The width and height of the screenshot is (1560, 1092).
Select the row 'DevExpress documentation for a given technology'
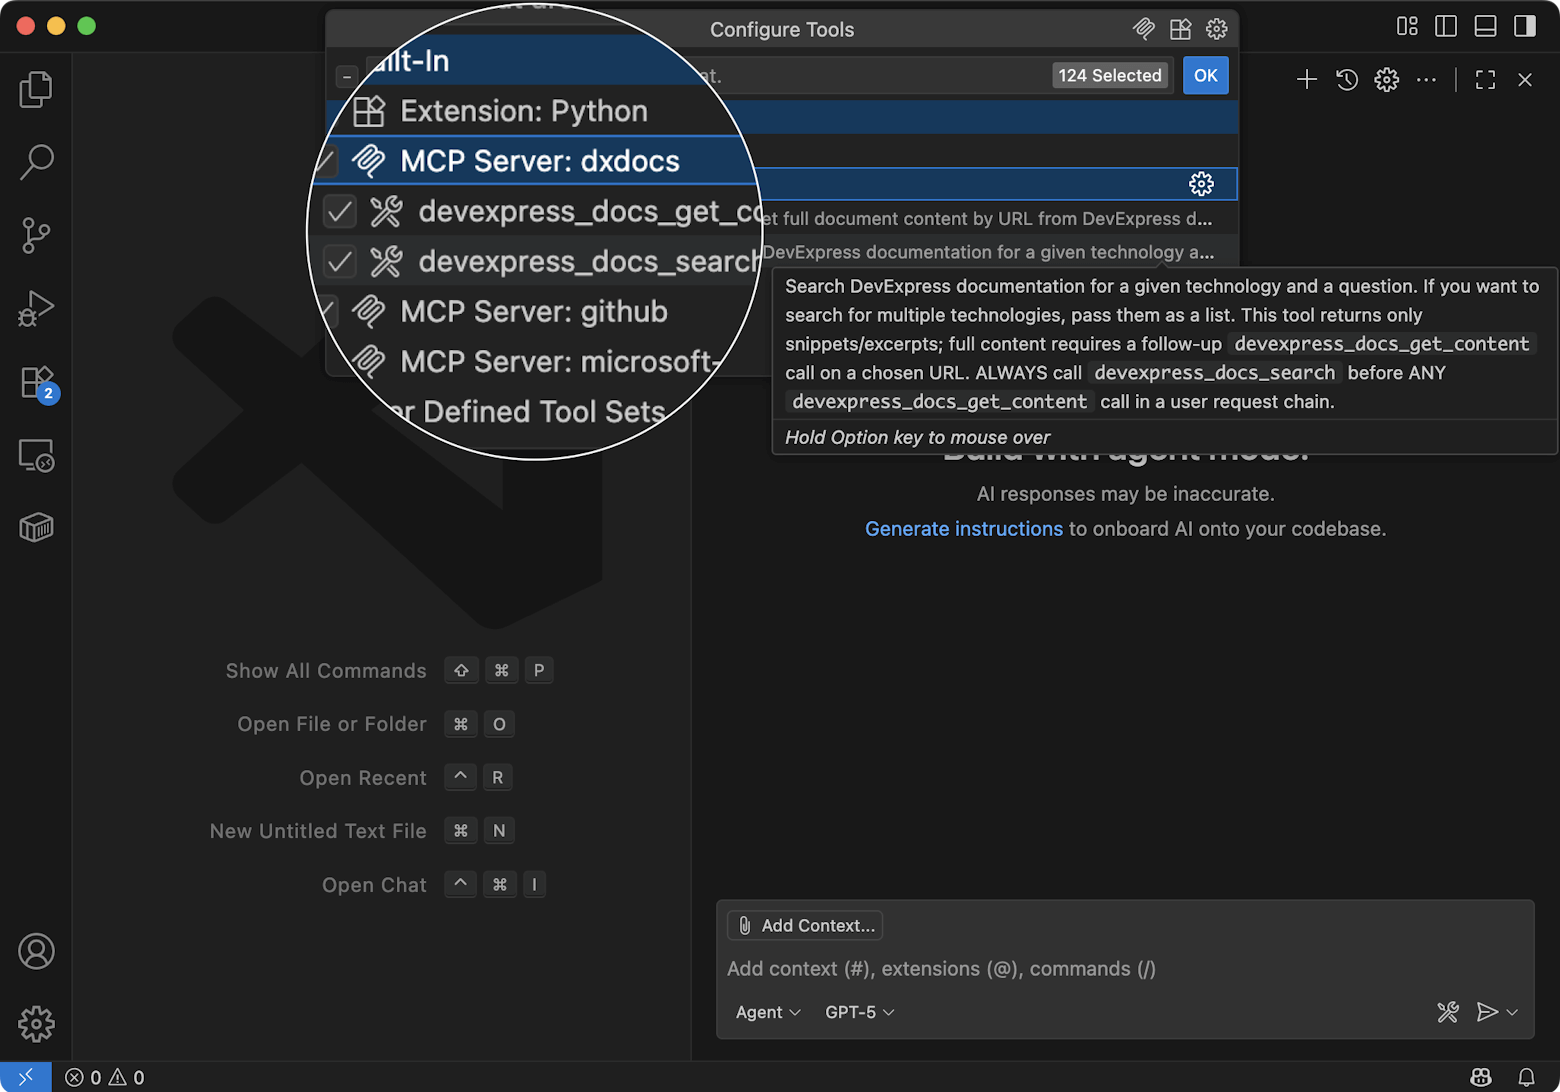tap(782, 253)
